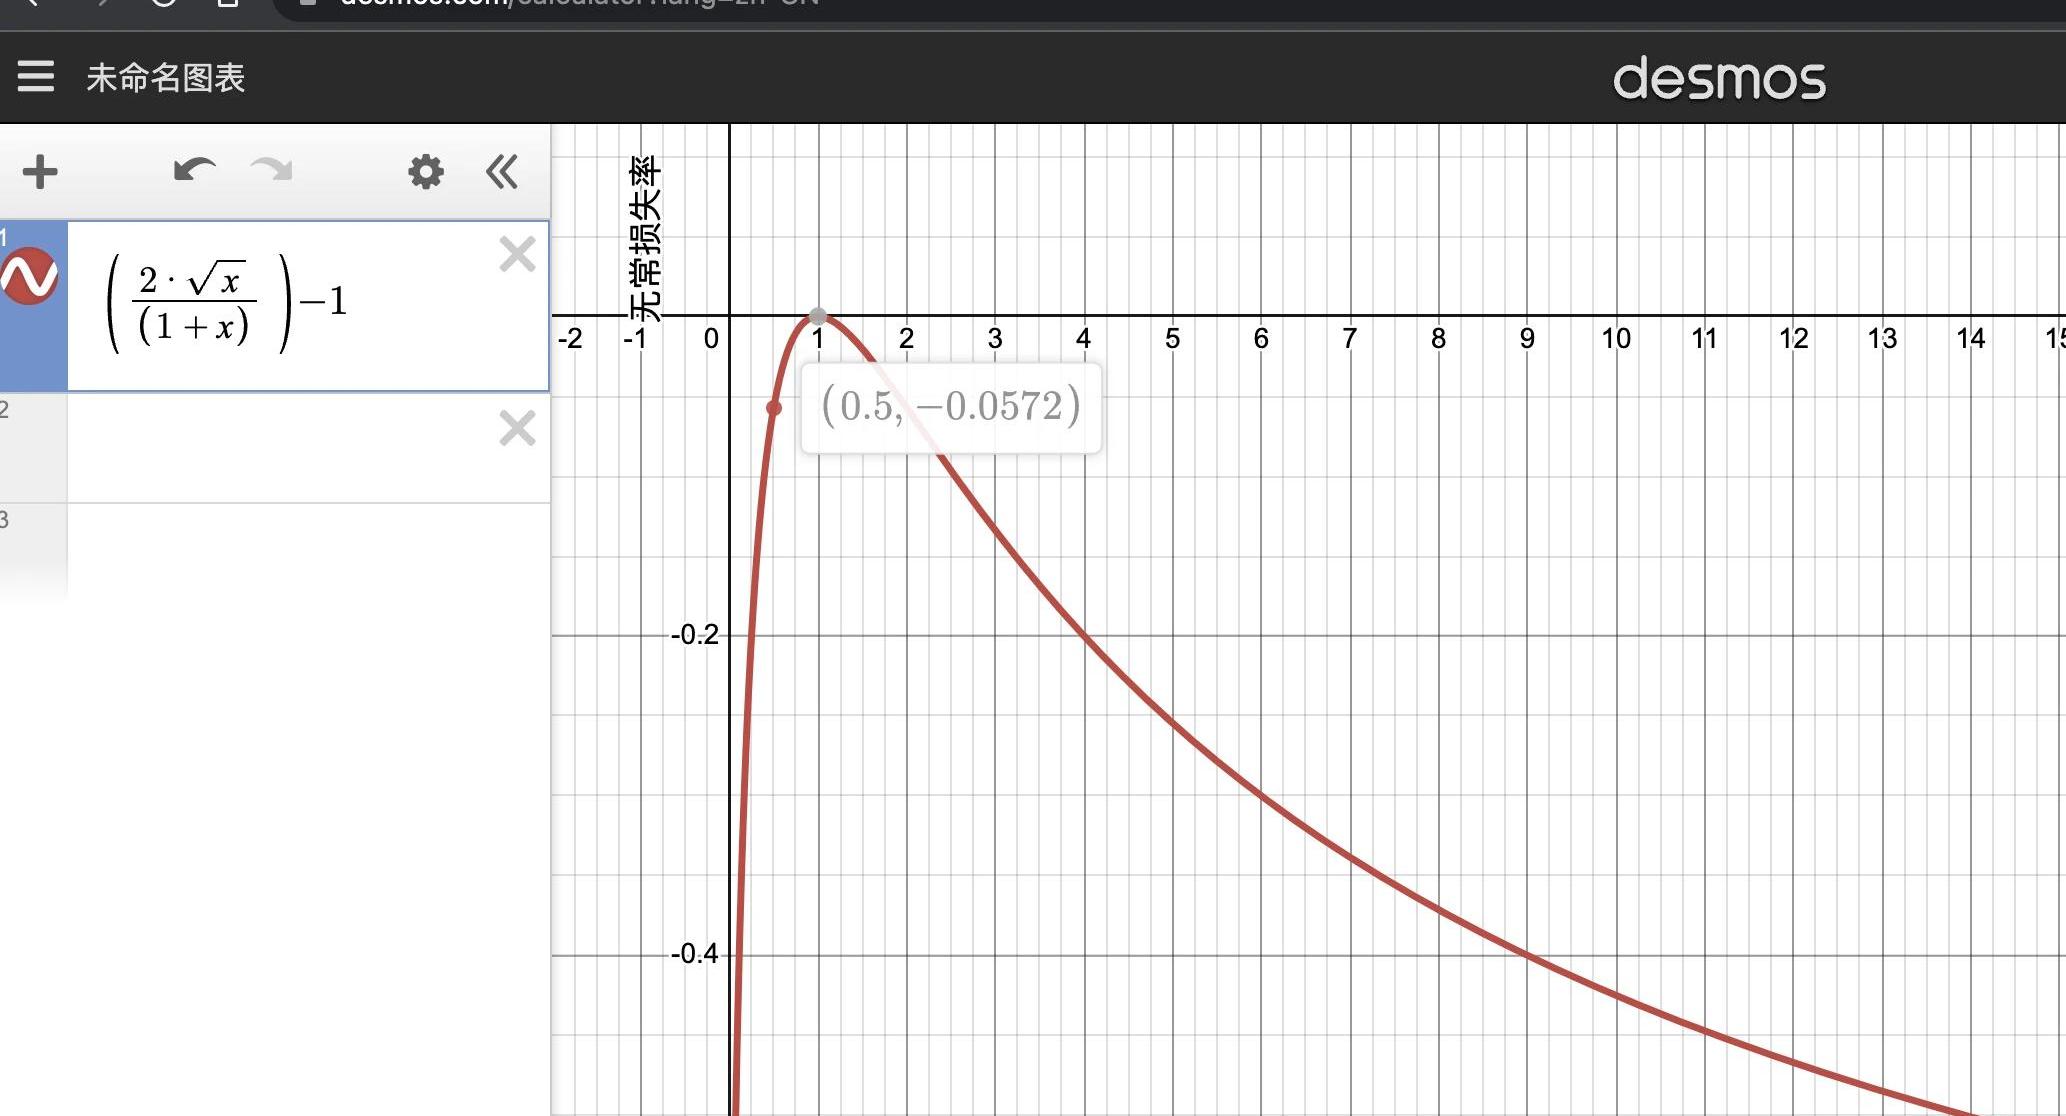This screenshot has width=2066, height=1116.
Task: Click empty expression row 3
Action: click(x=280, y=550)
